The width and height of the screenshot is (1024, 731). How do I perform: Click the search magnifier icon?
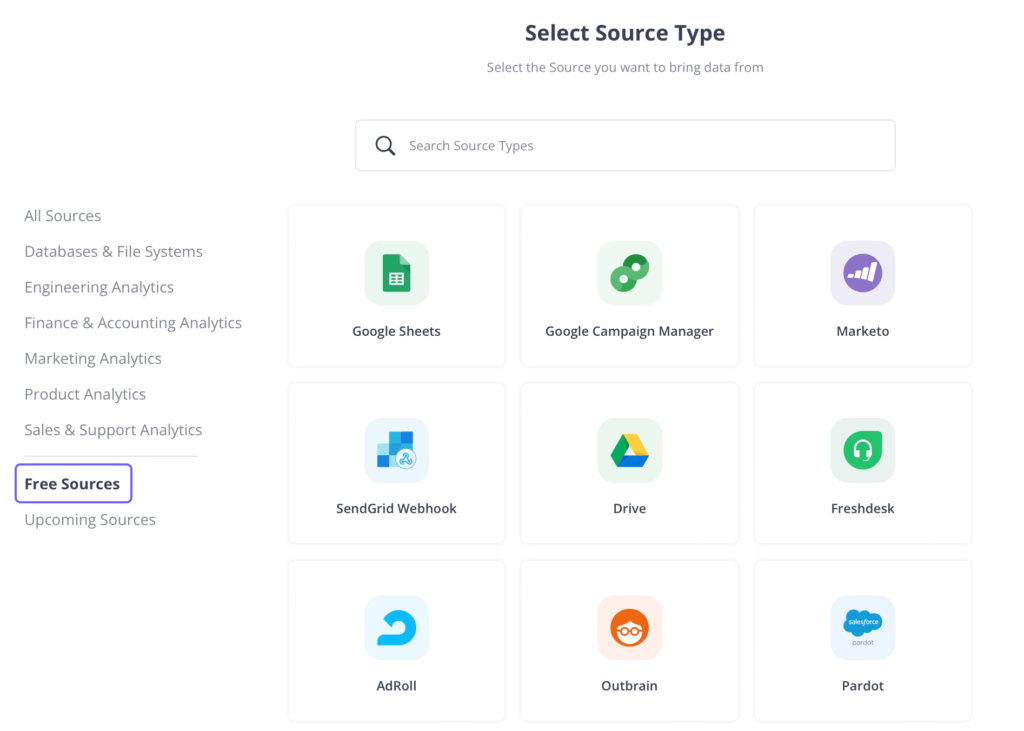[x=385, y=146]
